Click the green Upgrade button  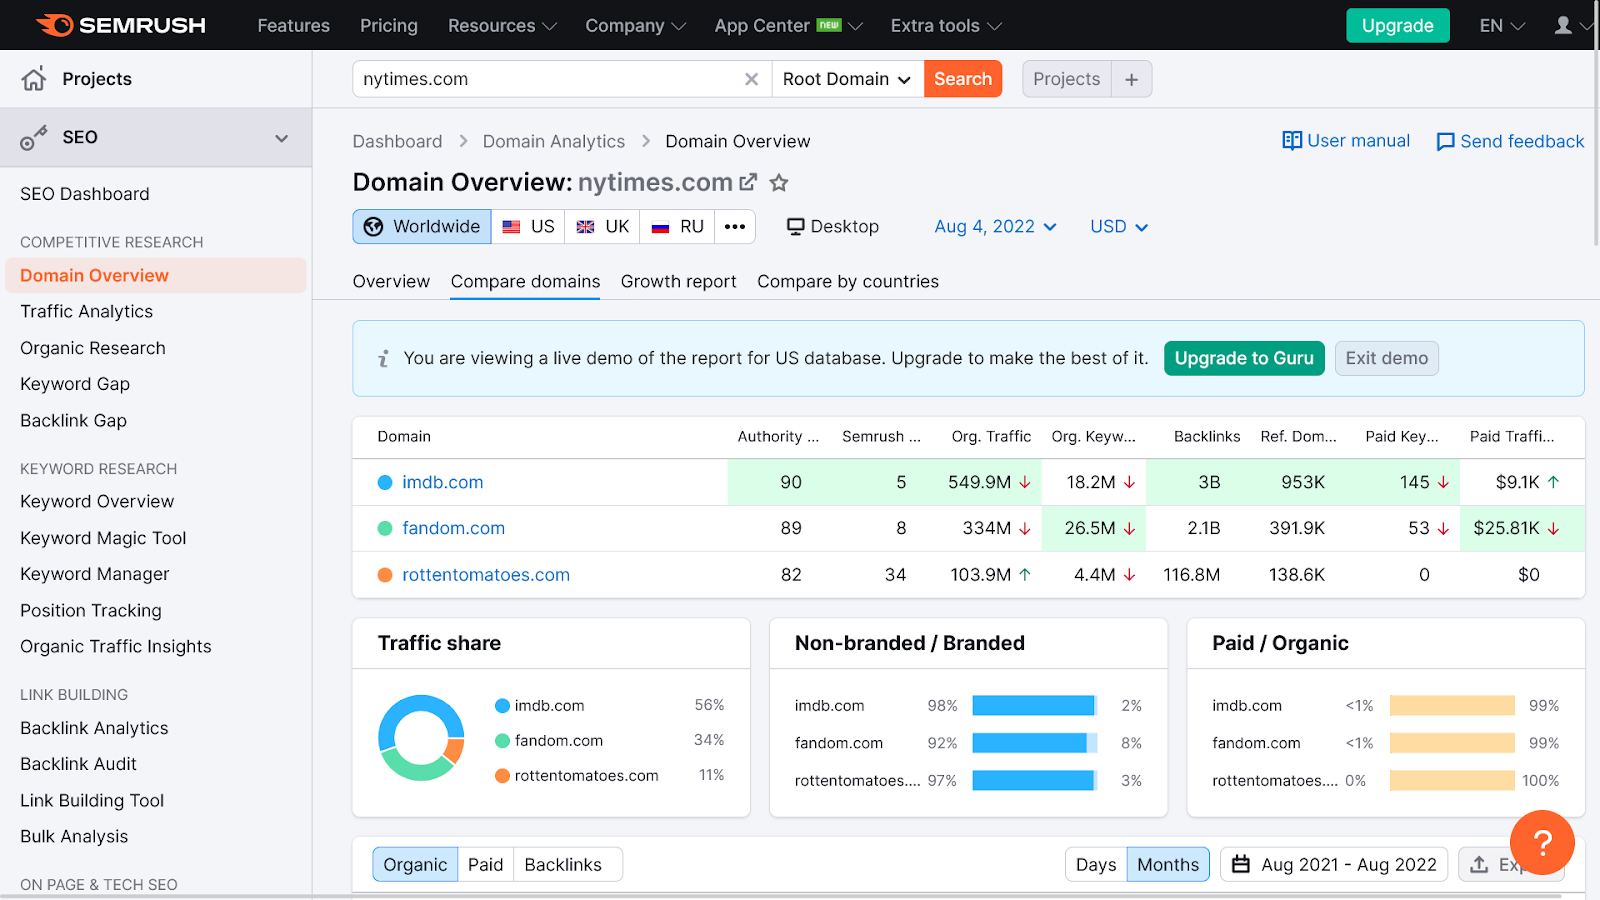pyautogui.click(x=1397, y=26)
